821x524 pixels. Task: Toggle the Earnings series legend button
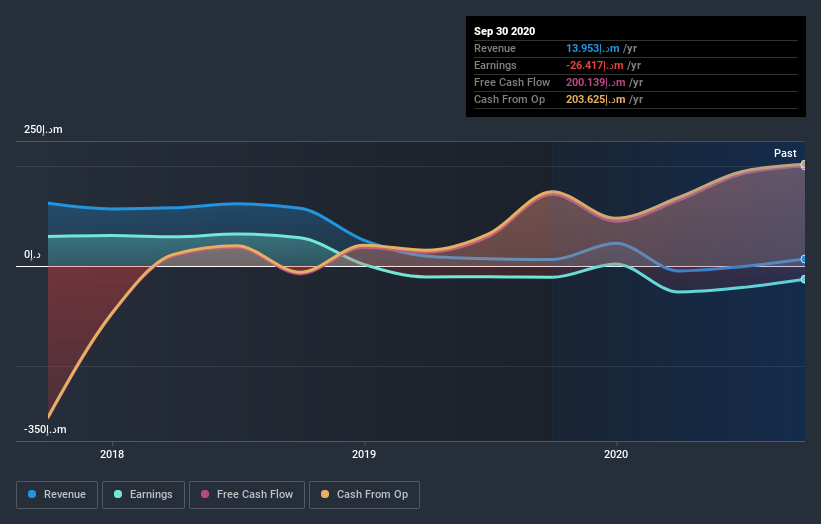(x=143, y=495)
